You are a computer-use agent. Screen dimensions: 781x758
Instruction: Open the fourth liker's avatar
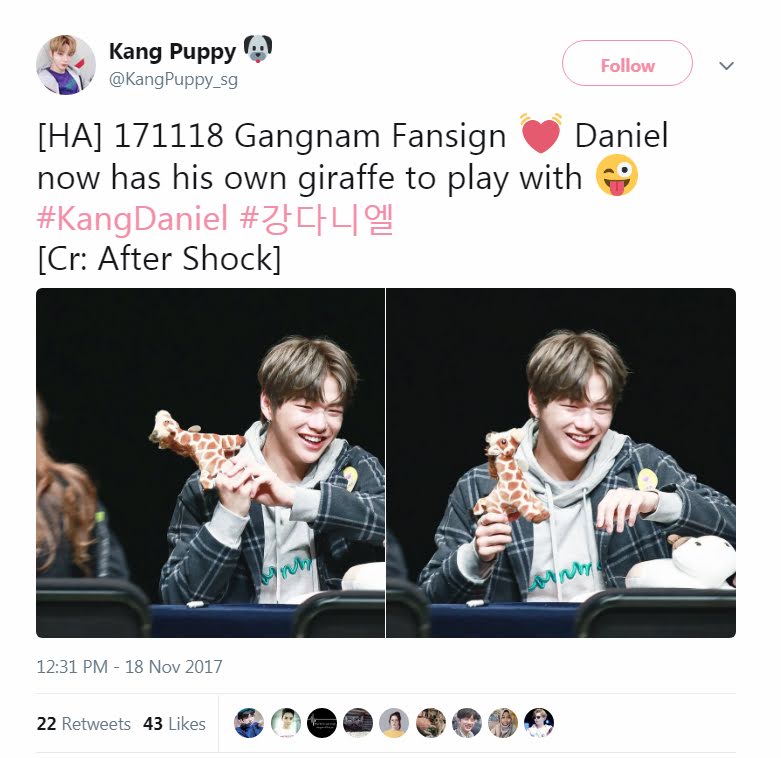click(358, 723)
